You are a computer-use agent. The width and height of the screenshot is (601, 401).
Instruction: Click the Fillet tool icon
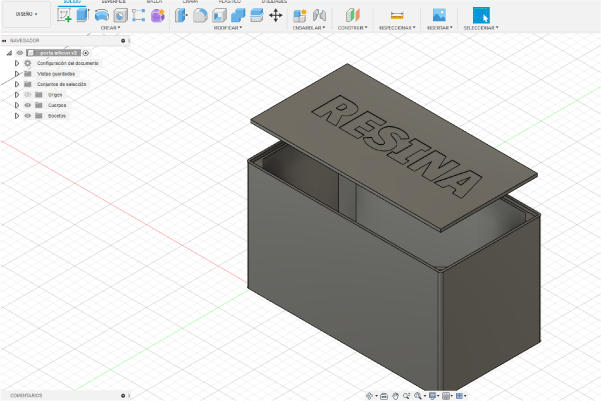200,15
